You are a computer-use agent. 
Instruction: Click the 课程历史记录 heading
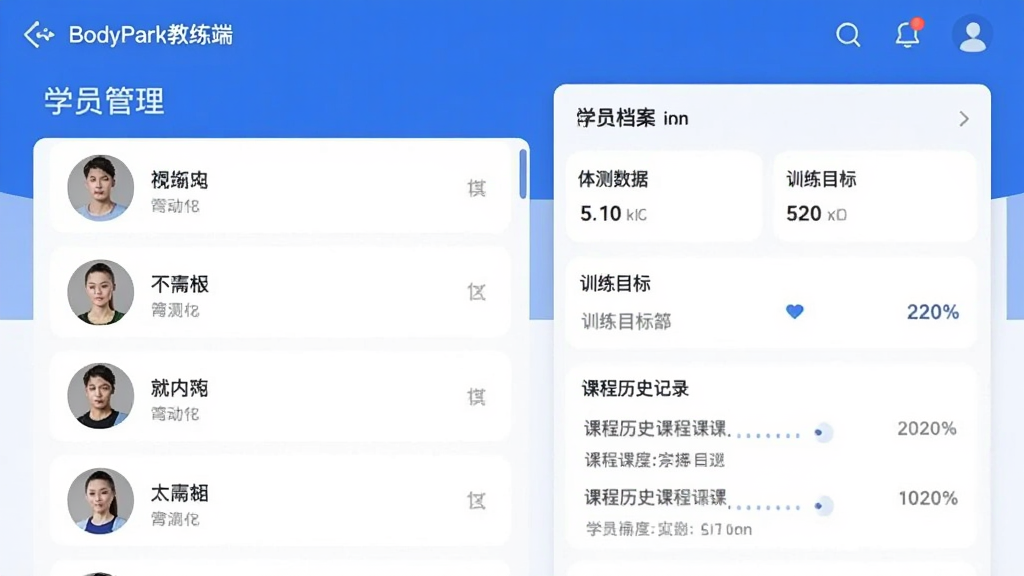point(635,389)
